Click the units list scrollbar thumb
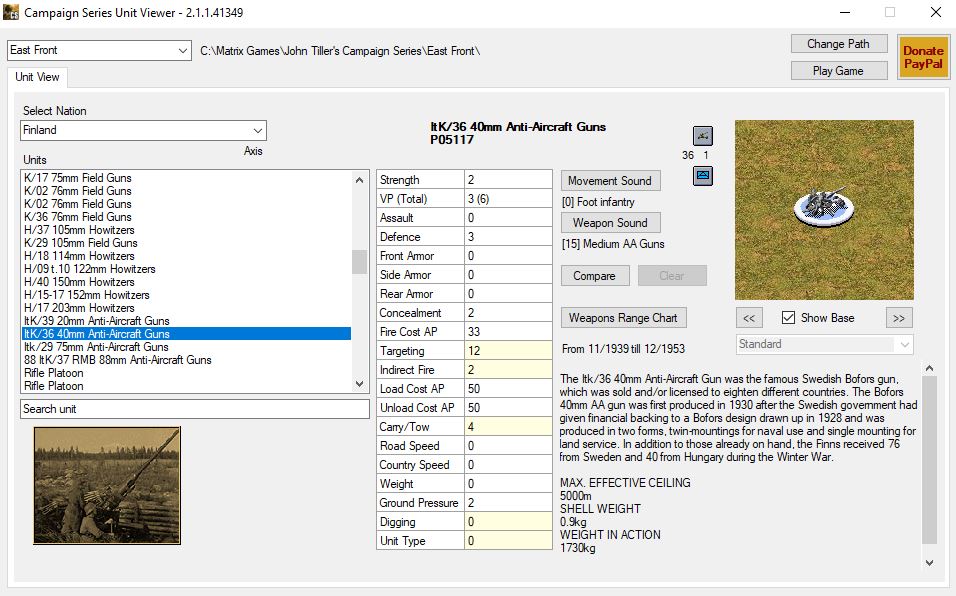The image size is (956, 596). pos(360,262)
